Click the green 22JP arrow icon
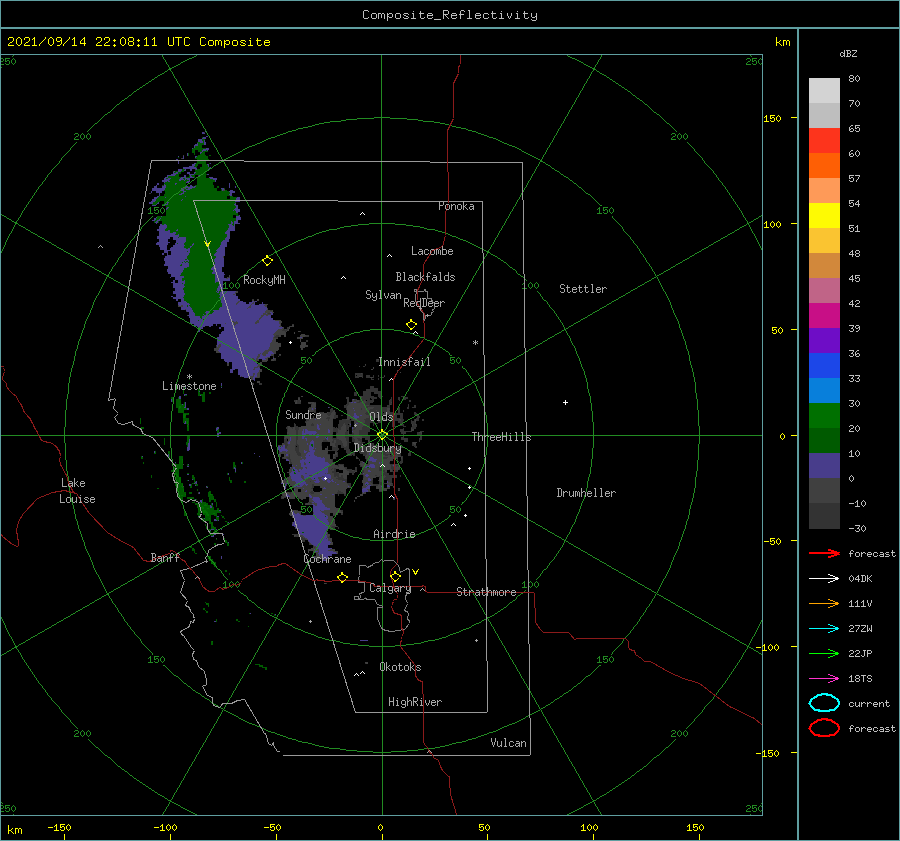The image size is (900, 841). [824, 653]
